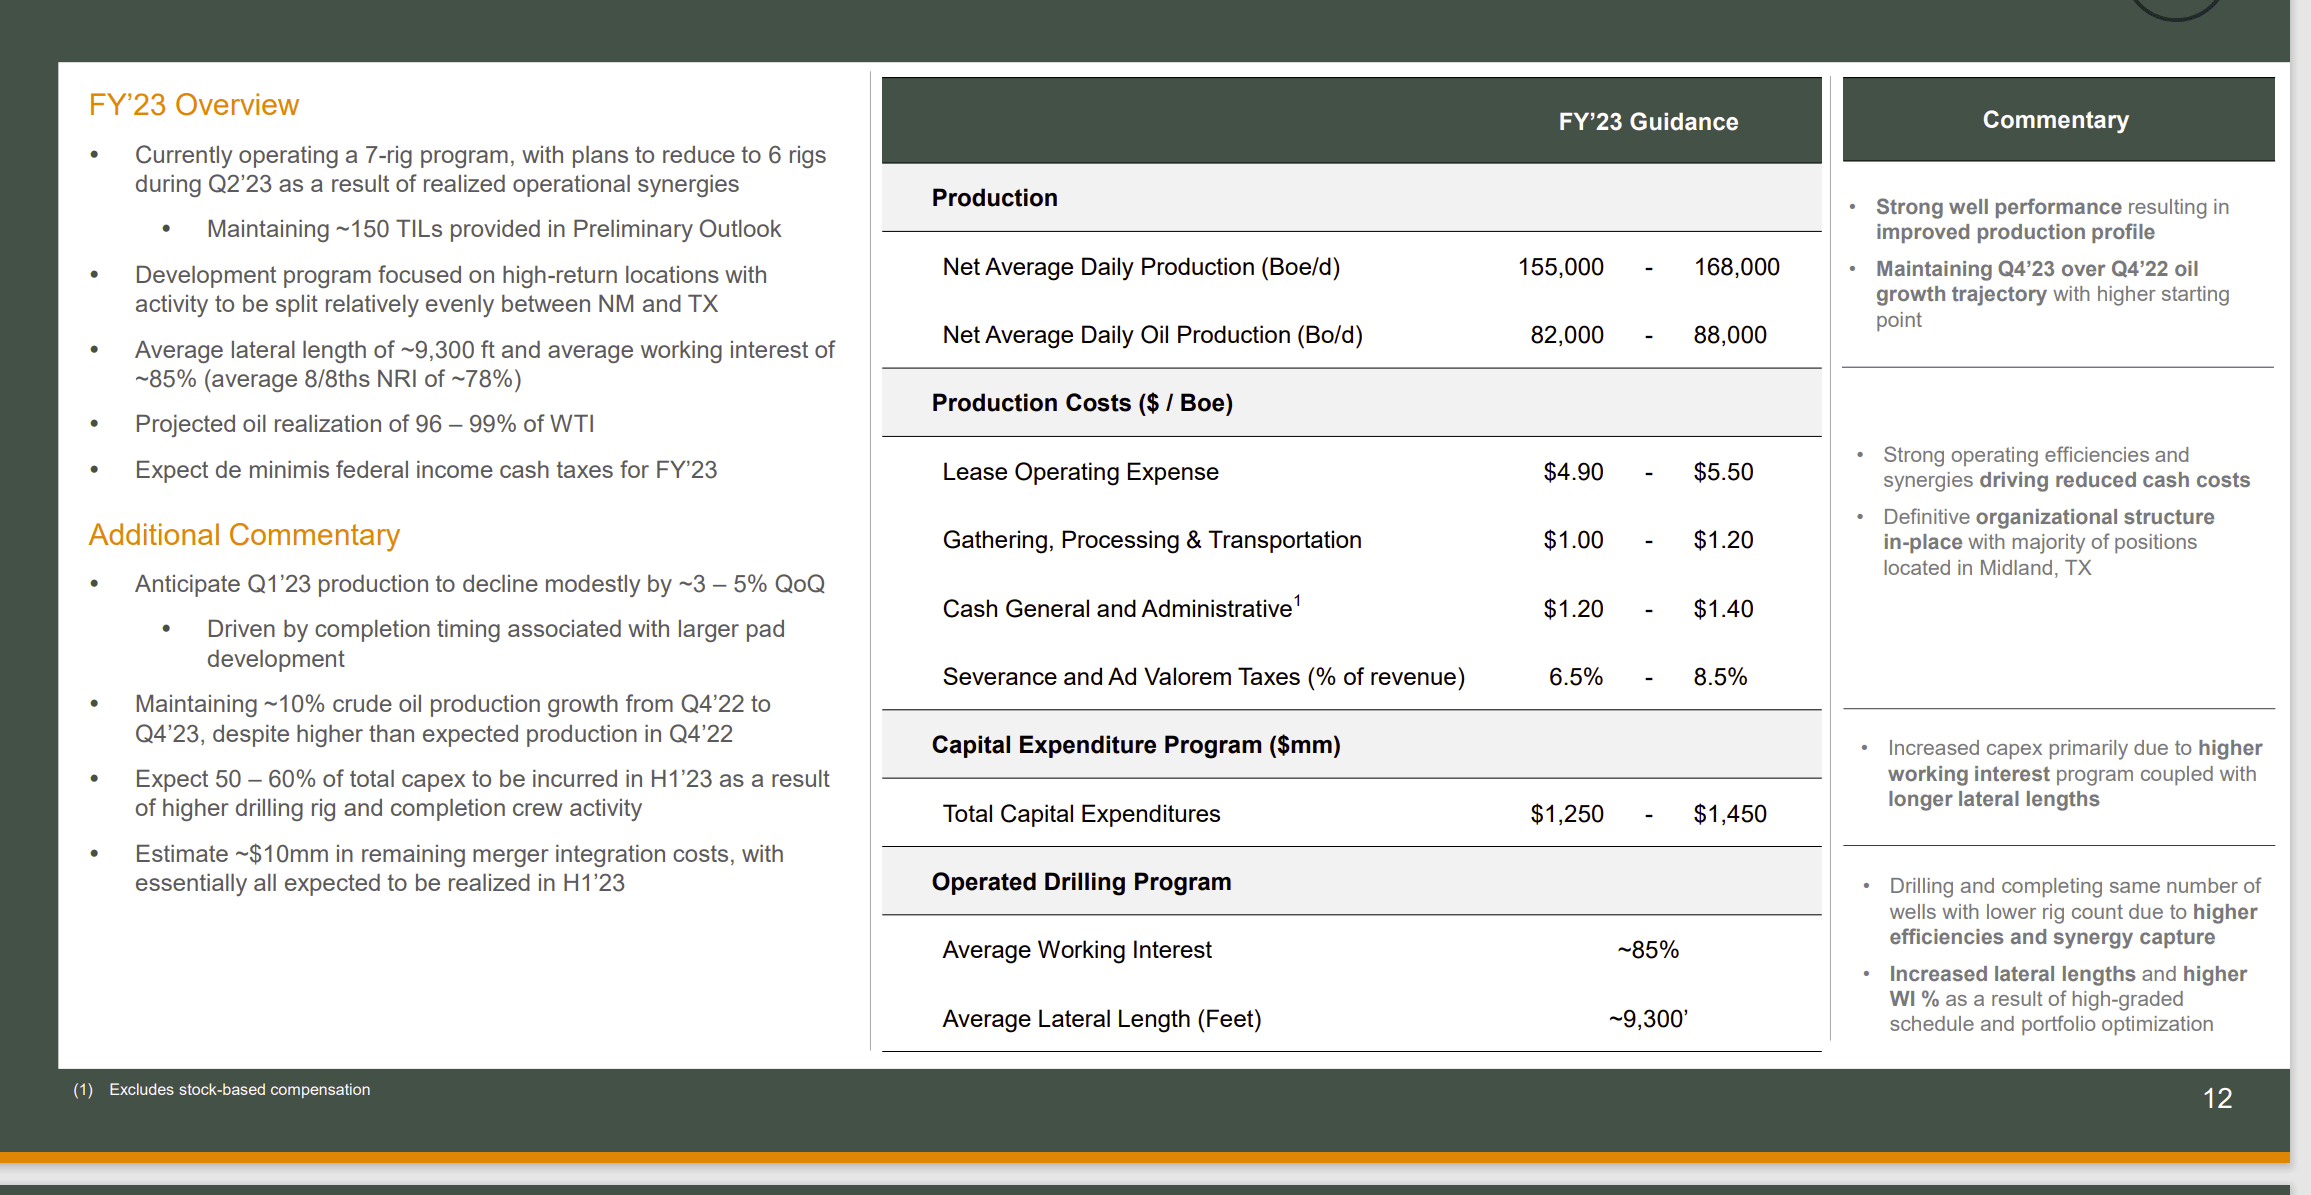
Task: Select the ~85% value
Action: [x=1648, y=950]
